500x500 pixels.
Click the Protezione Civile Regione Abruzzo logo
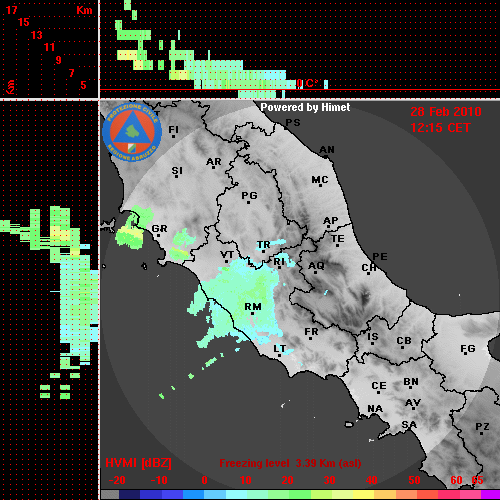pos(132,132)
